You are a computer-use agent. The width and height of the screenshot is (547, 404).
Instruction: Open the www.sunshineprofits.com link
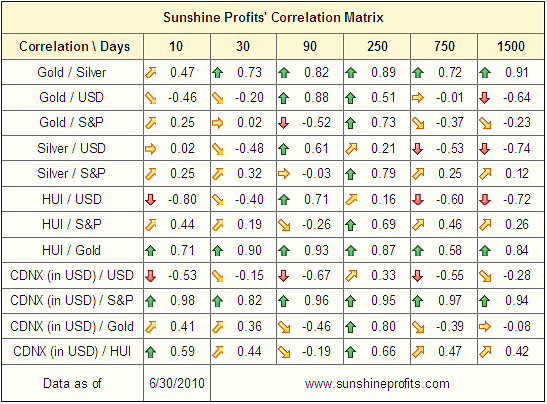click(x=377, y=384)
